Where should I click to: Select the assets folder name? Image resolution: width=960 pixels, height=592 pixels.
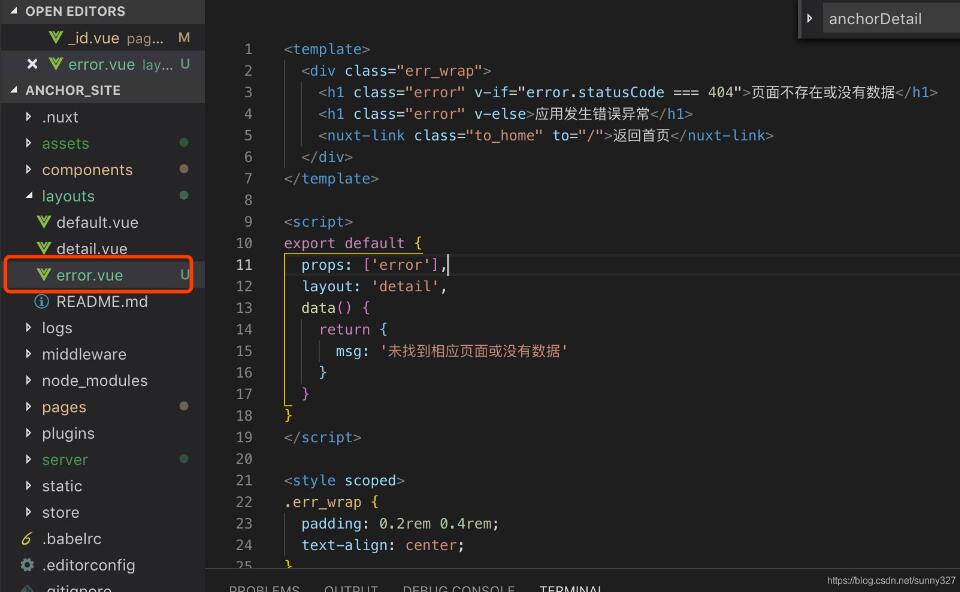[x=66, y=143]
